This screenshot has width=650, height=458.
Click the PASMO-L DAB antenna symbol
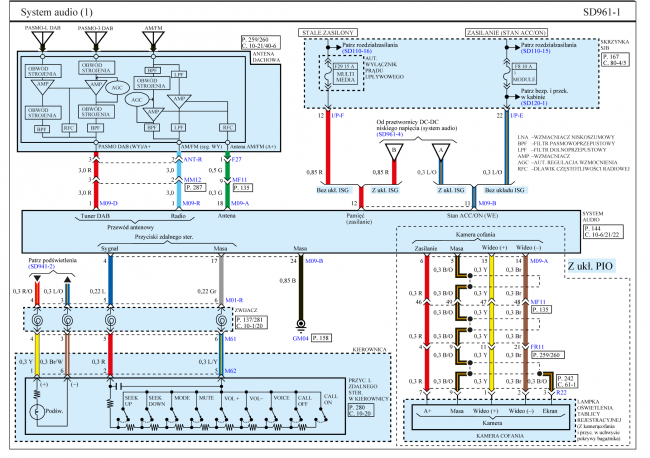tap(42, 41)
